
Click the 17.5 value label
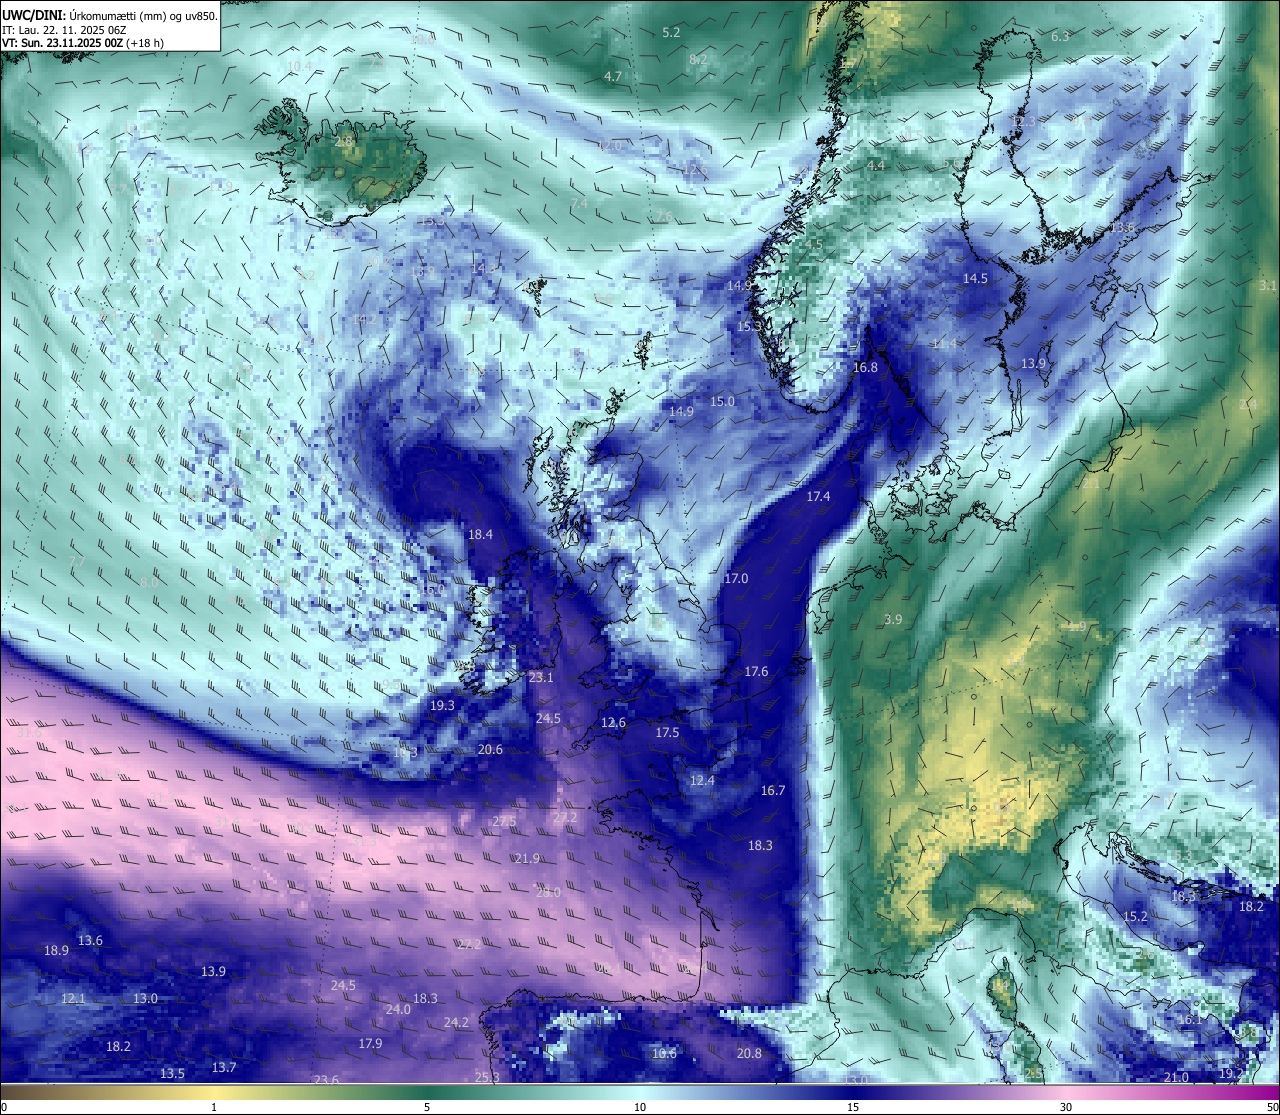[x=667, y=733]
